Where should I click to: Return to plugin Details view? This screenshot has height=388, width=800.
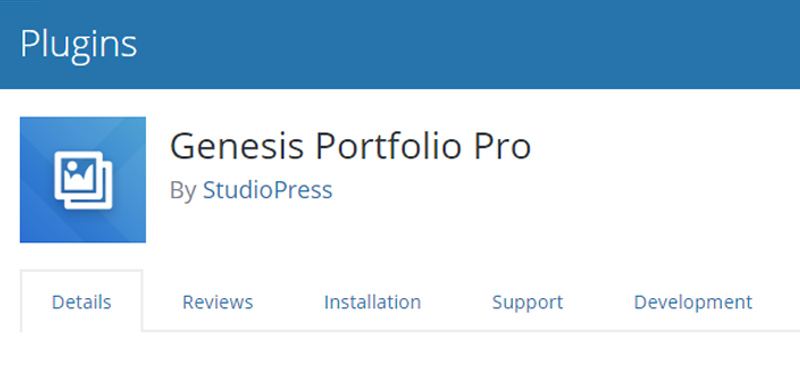point(82,302)
